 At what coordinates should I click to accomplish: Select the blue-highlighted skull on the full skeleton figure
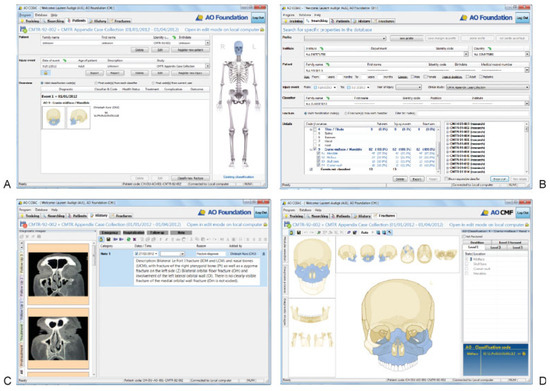pyautogui.click(x=239, y=48)
